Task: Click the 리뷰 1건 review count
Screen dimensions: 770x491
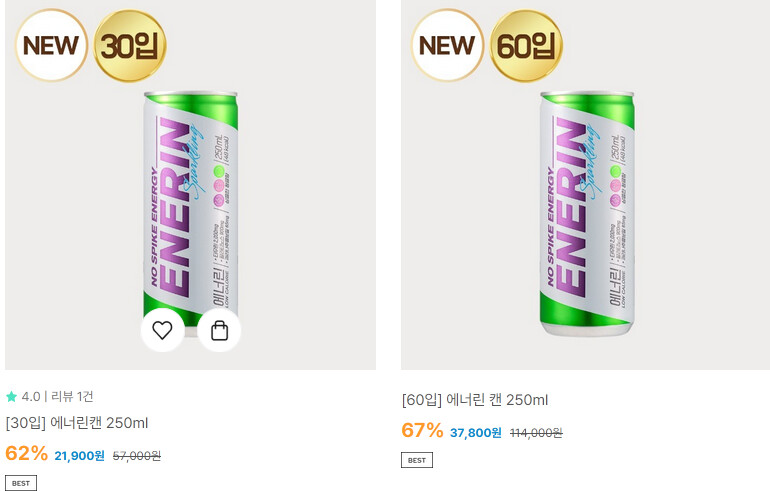Action: (72, 397)
